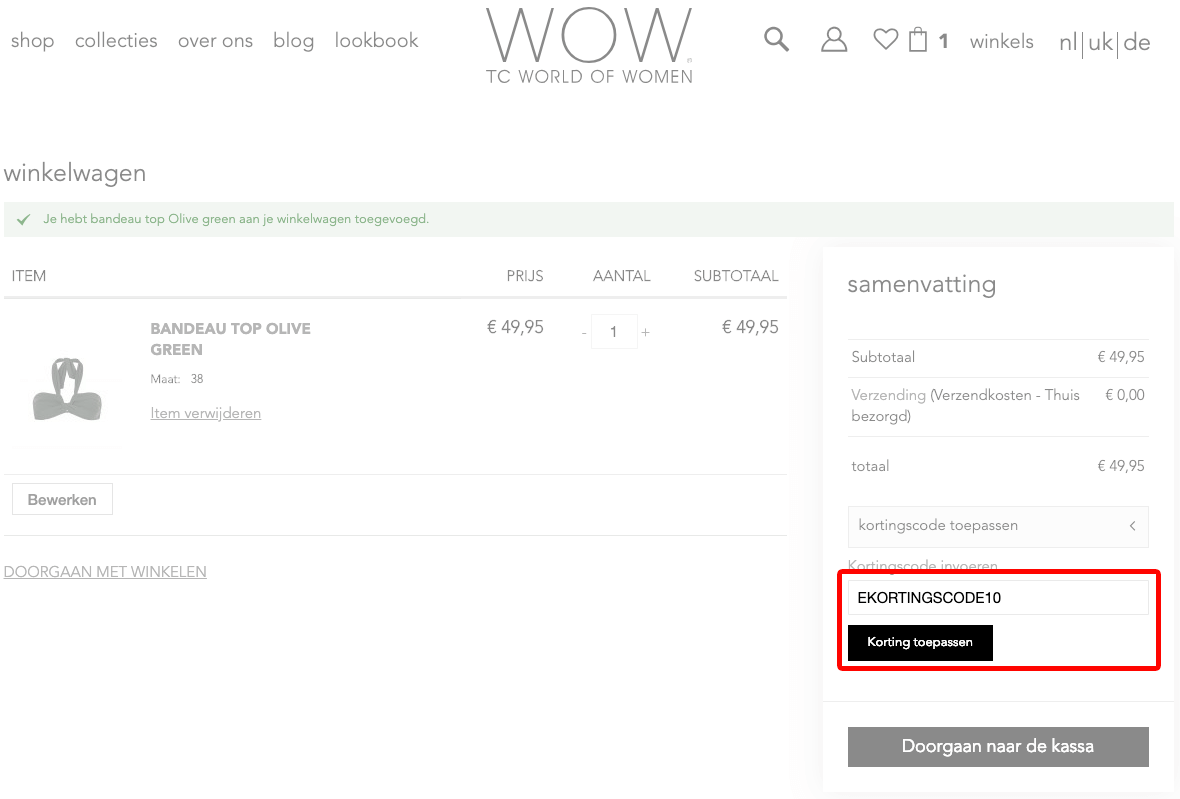
Task: Click Item verwijderen link
Action: 205,413
